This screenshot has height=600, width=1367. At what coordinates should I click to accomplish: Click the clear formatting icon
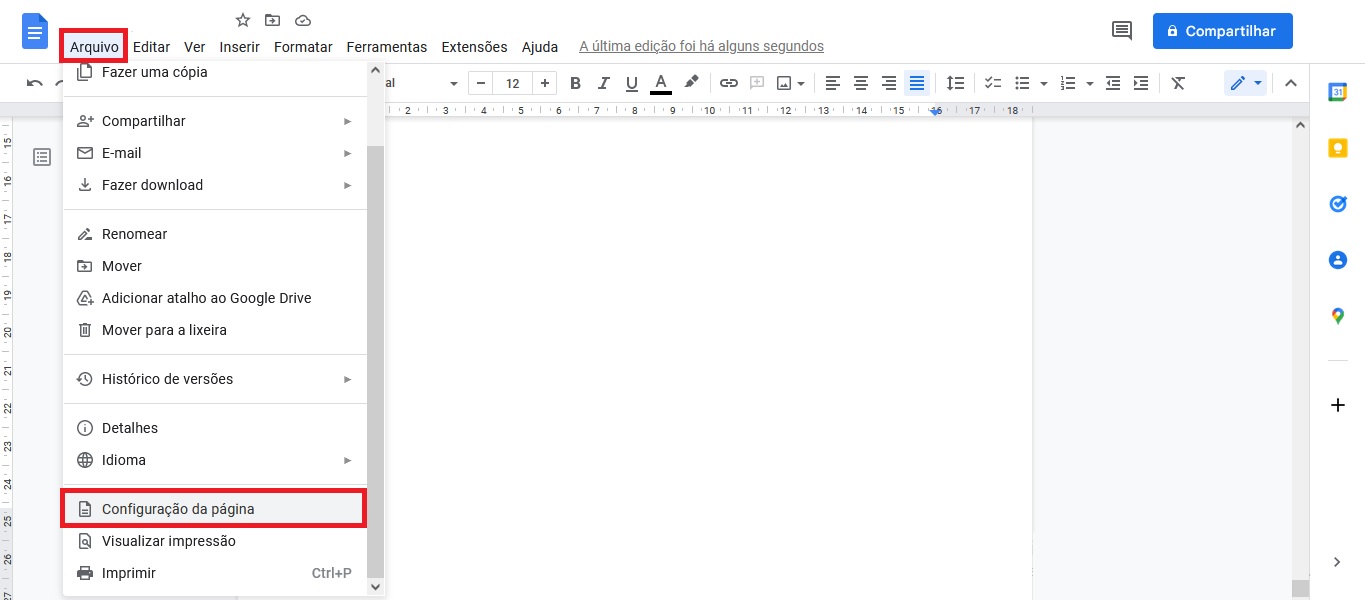tap(1178, 83)
